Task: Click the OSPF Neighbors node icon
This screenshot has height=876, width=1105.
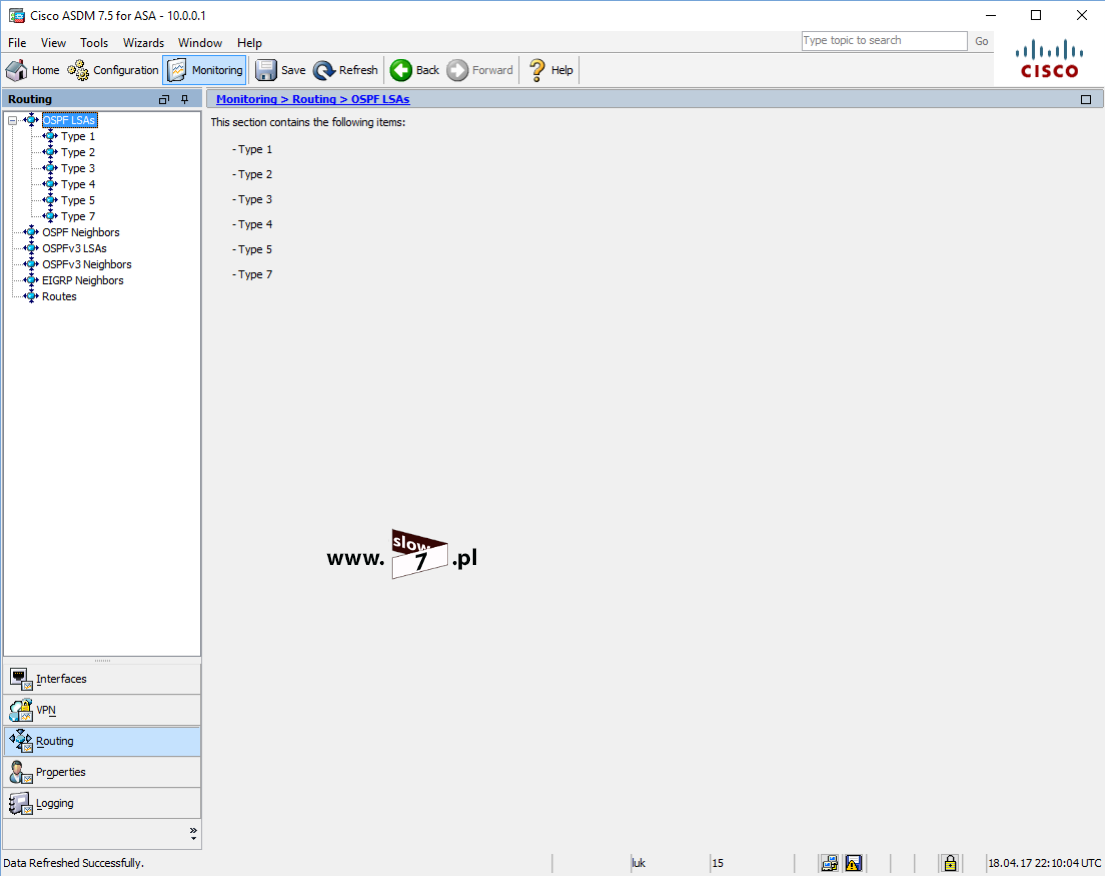Action: coord(31,233)
